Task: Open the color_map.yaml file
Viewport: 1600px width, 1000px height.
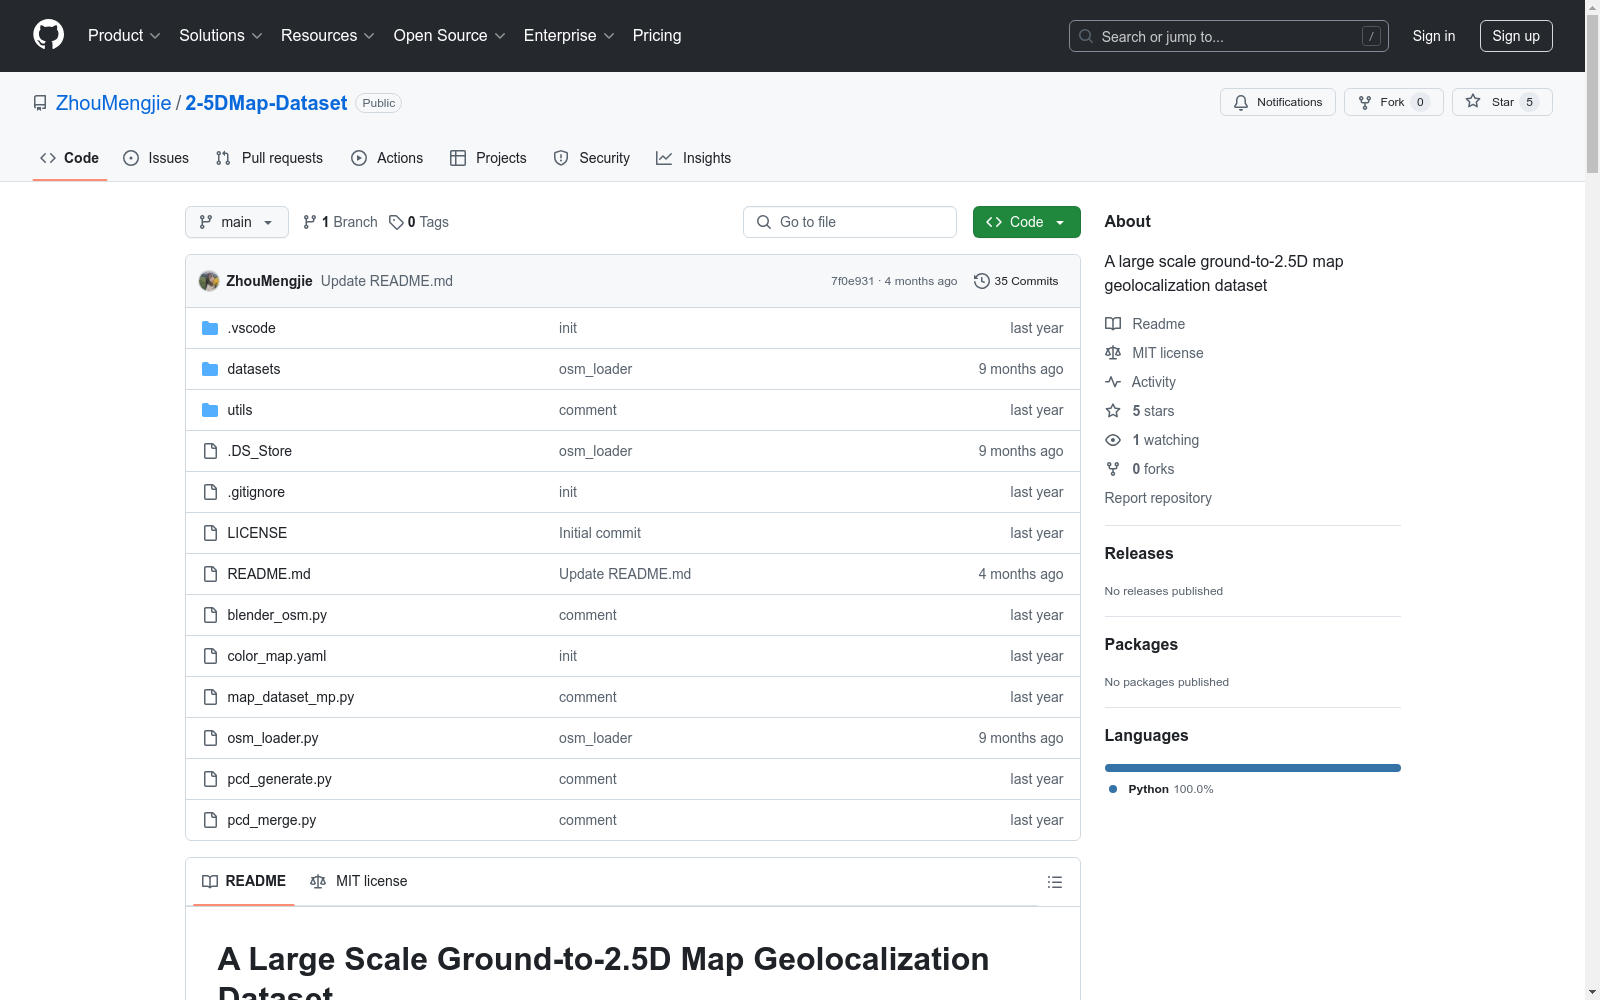Action: 277,656
